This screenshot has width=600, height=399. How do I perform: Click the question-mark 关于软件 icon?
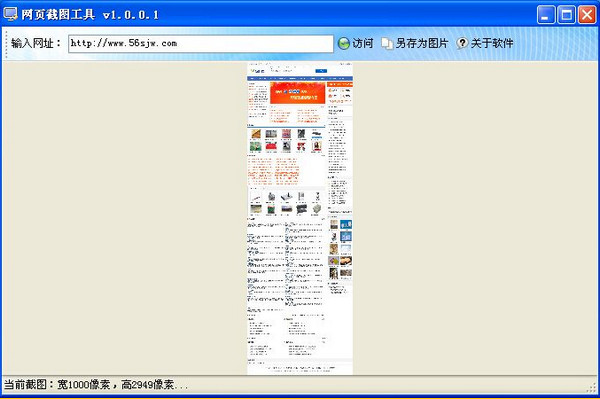tap(462, 43)
